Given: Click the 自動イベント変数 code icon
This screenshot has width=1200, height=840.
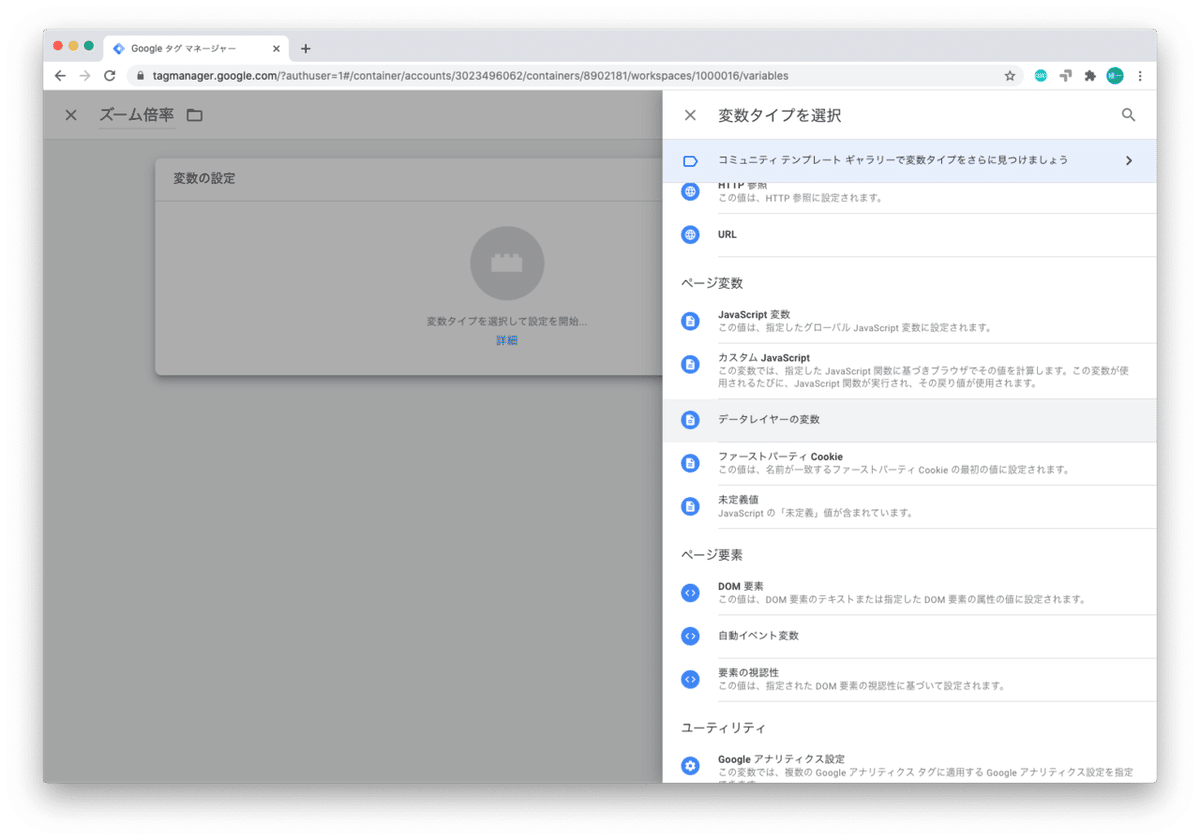Looking at the screenshot, I should [x=690, y=636].
